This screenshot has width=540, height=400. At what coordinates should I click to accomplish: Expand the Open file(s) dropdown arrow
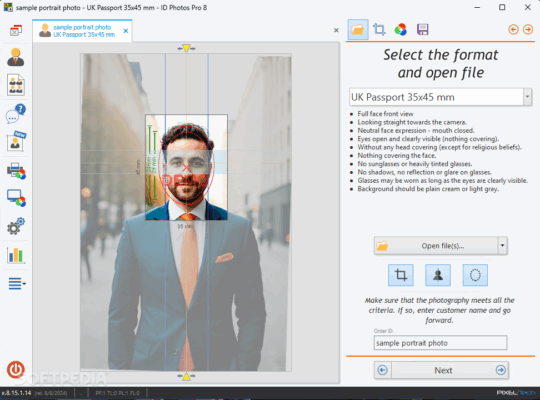tap(502, 246)
